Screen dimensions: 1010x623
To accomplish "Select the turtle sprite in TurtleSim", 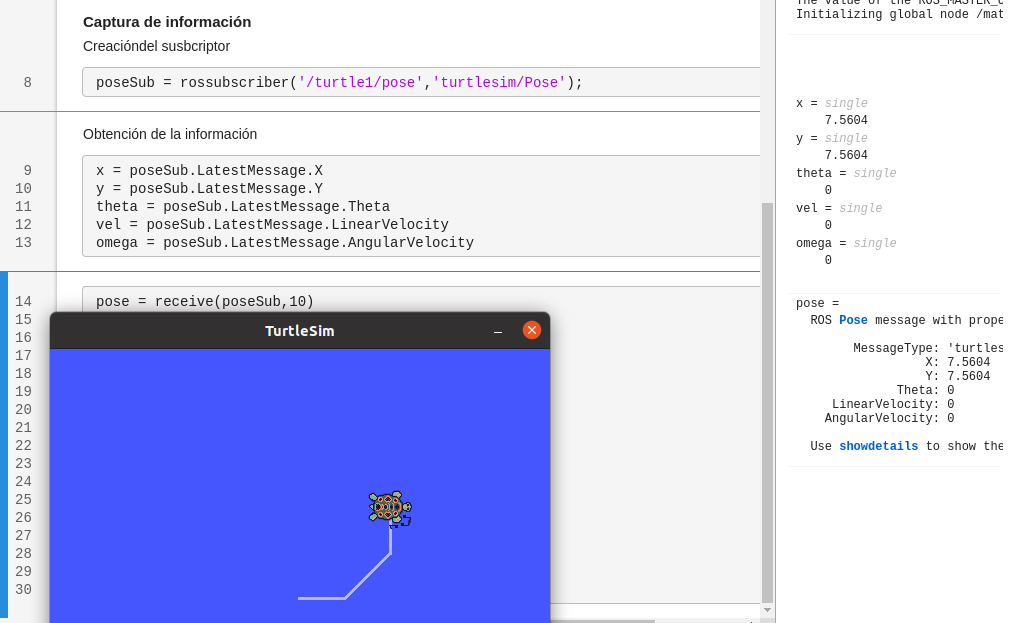I will click(388, 507).
